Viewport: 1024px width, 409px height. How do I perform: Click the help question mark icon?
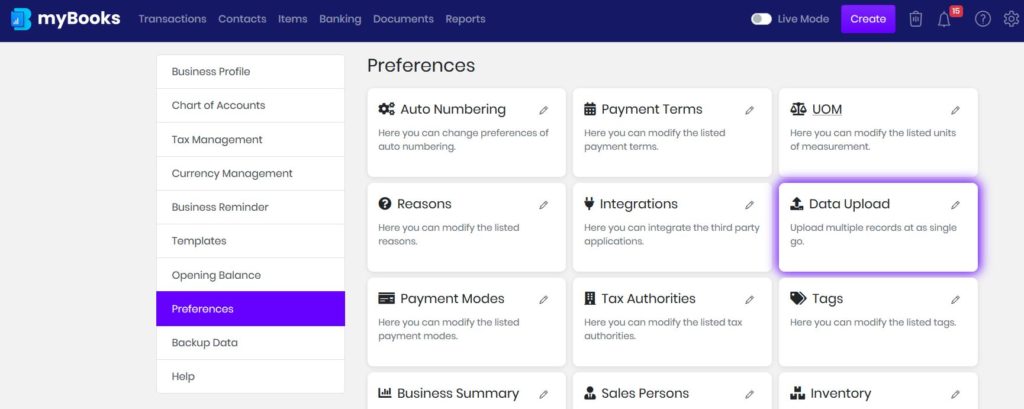[x=983, y=19]
